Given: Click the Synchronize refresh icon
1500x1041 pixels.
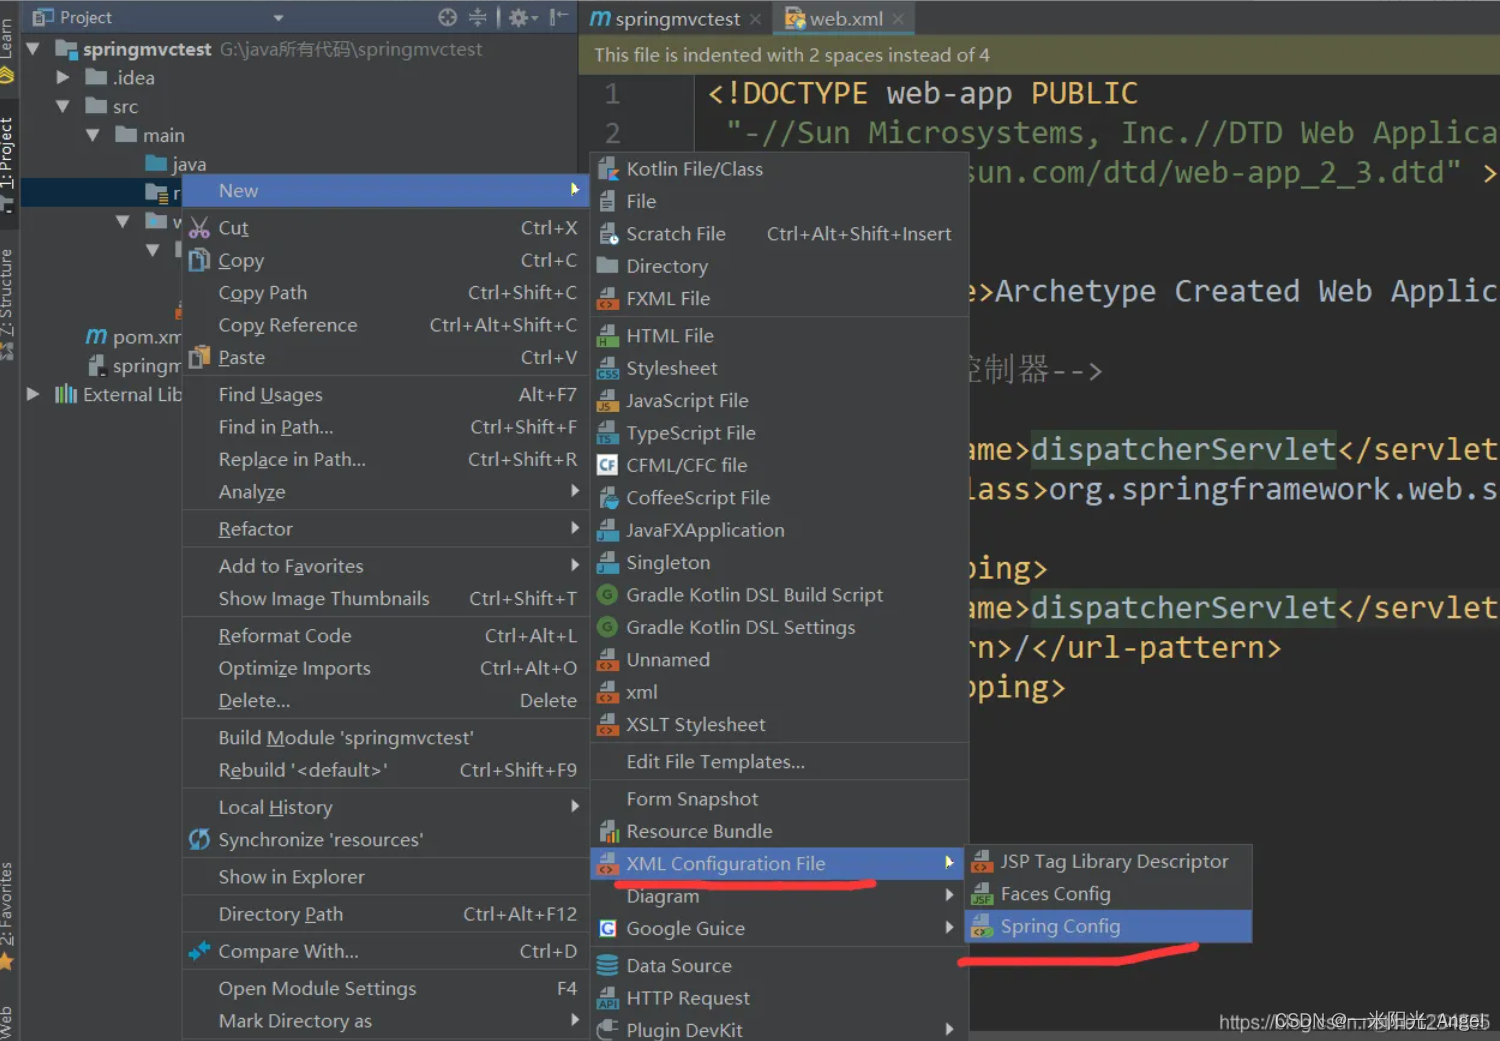Looking at the screenshot, I should (200, 840).
